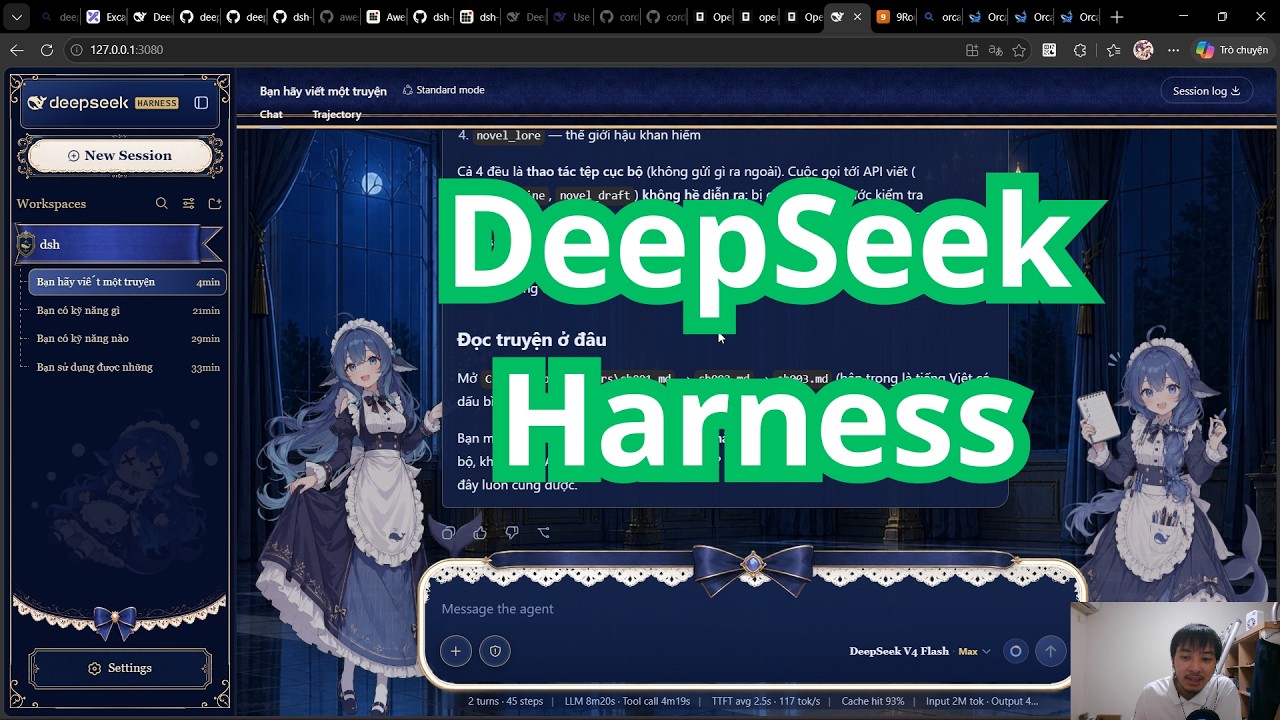Switch to the 9Ro browser tab
This screenshot has height=720, width=1280.
895,17
